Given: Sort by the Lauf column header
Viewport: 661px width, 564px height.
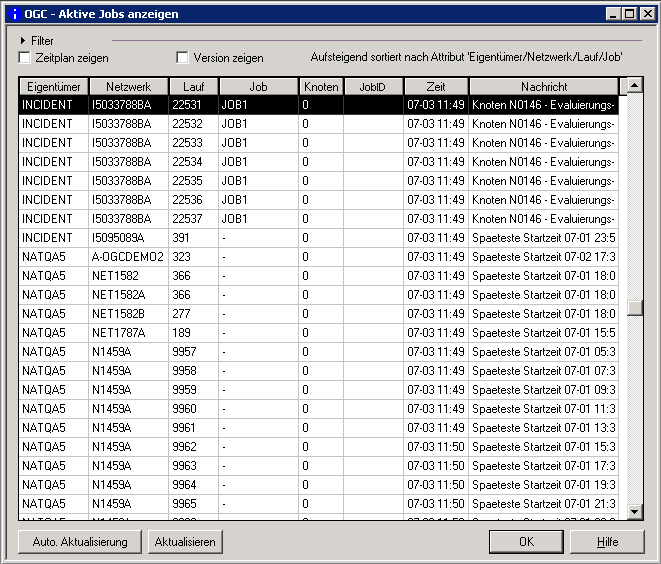Looking at the screenshot, I should [193, 86].
